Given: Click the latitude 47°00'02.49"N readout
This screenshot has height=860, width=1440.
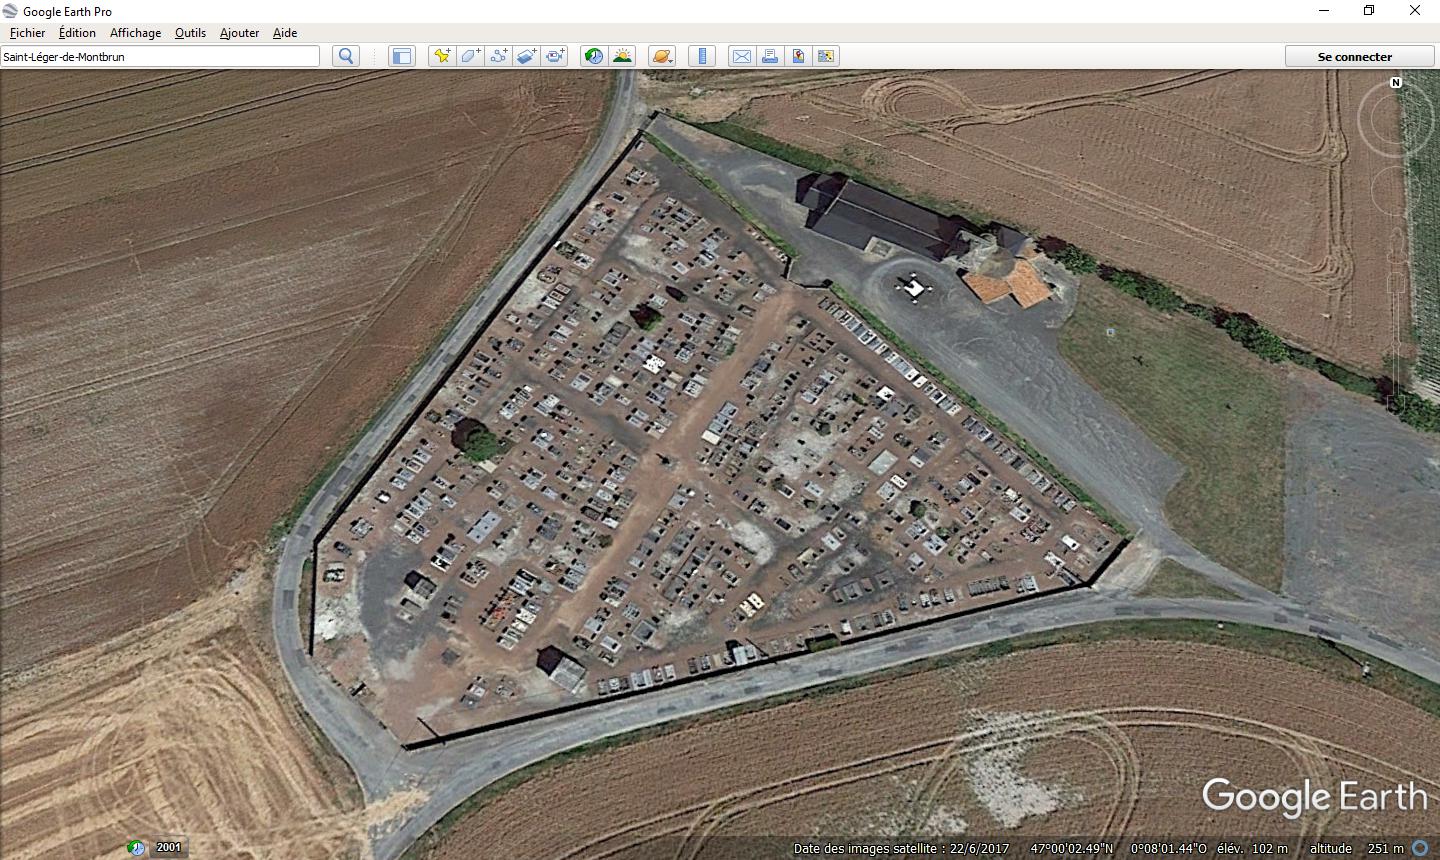Looking at the screenshot, I should click(x=1072, y=848).
